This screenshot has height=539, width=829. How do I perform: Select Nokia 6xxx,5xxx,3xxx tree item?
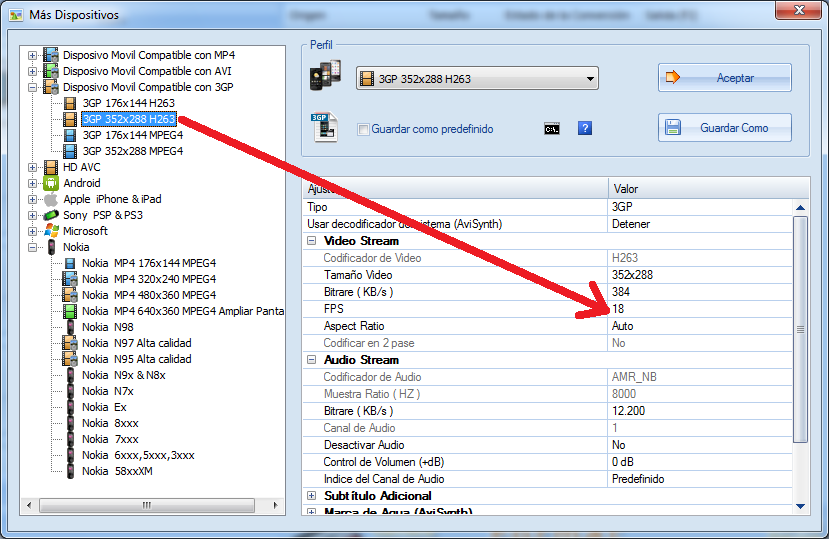coord(138,455)
